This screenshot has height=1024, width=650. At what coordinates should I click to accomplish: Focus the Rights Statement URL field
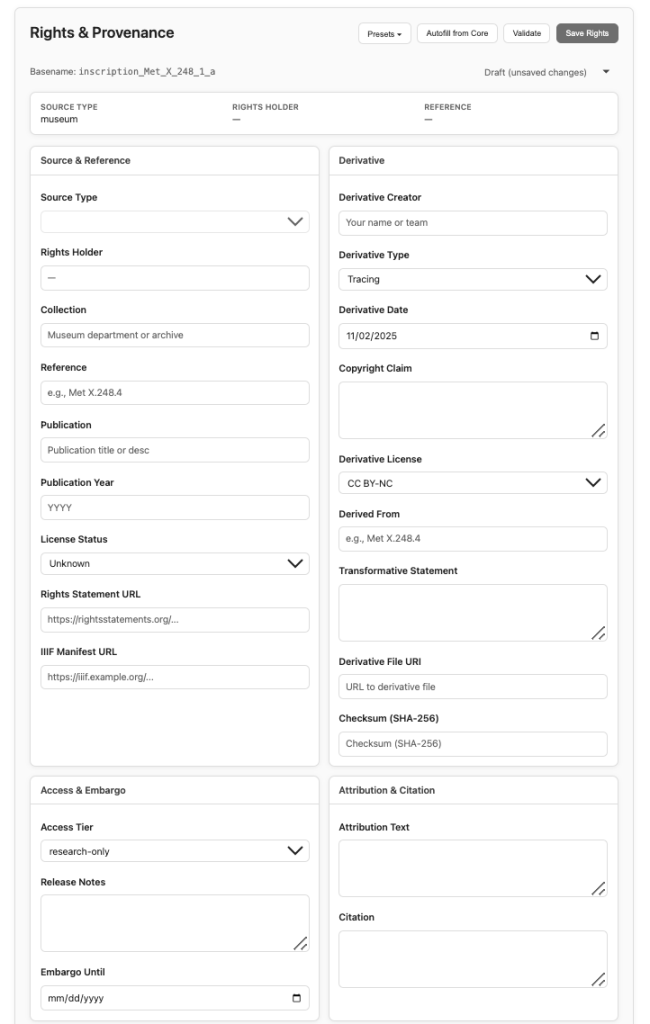click(175, 620)
